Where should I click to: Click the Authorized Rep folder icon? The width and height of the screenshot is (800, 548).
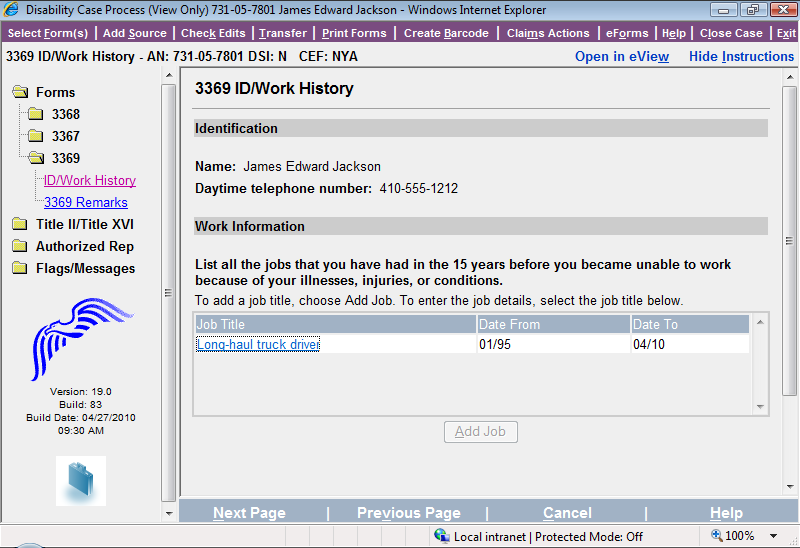20,246
